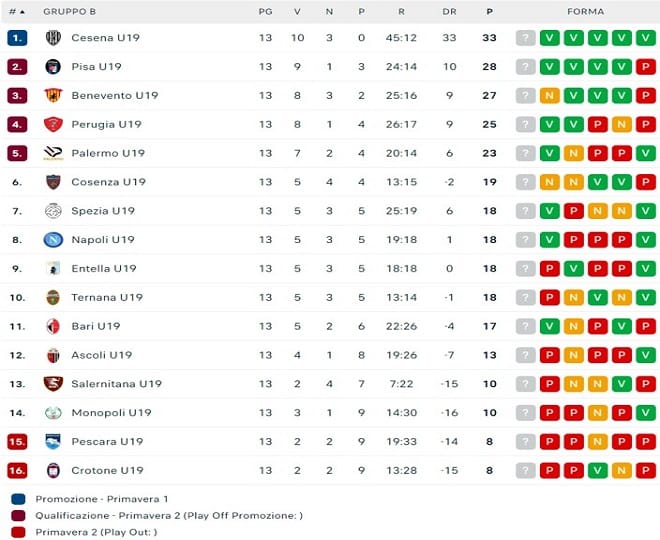660x540 pixels.
Task: Sort table by rank number column
Action: (17, 11)
